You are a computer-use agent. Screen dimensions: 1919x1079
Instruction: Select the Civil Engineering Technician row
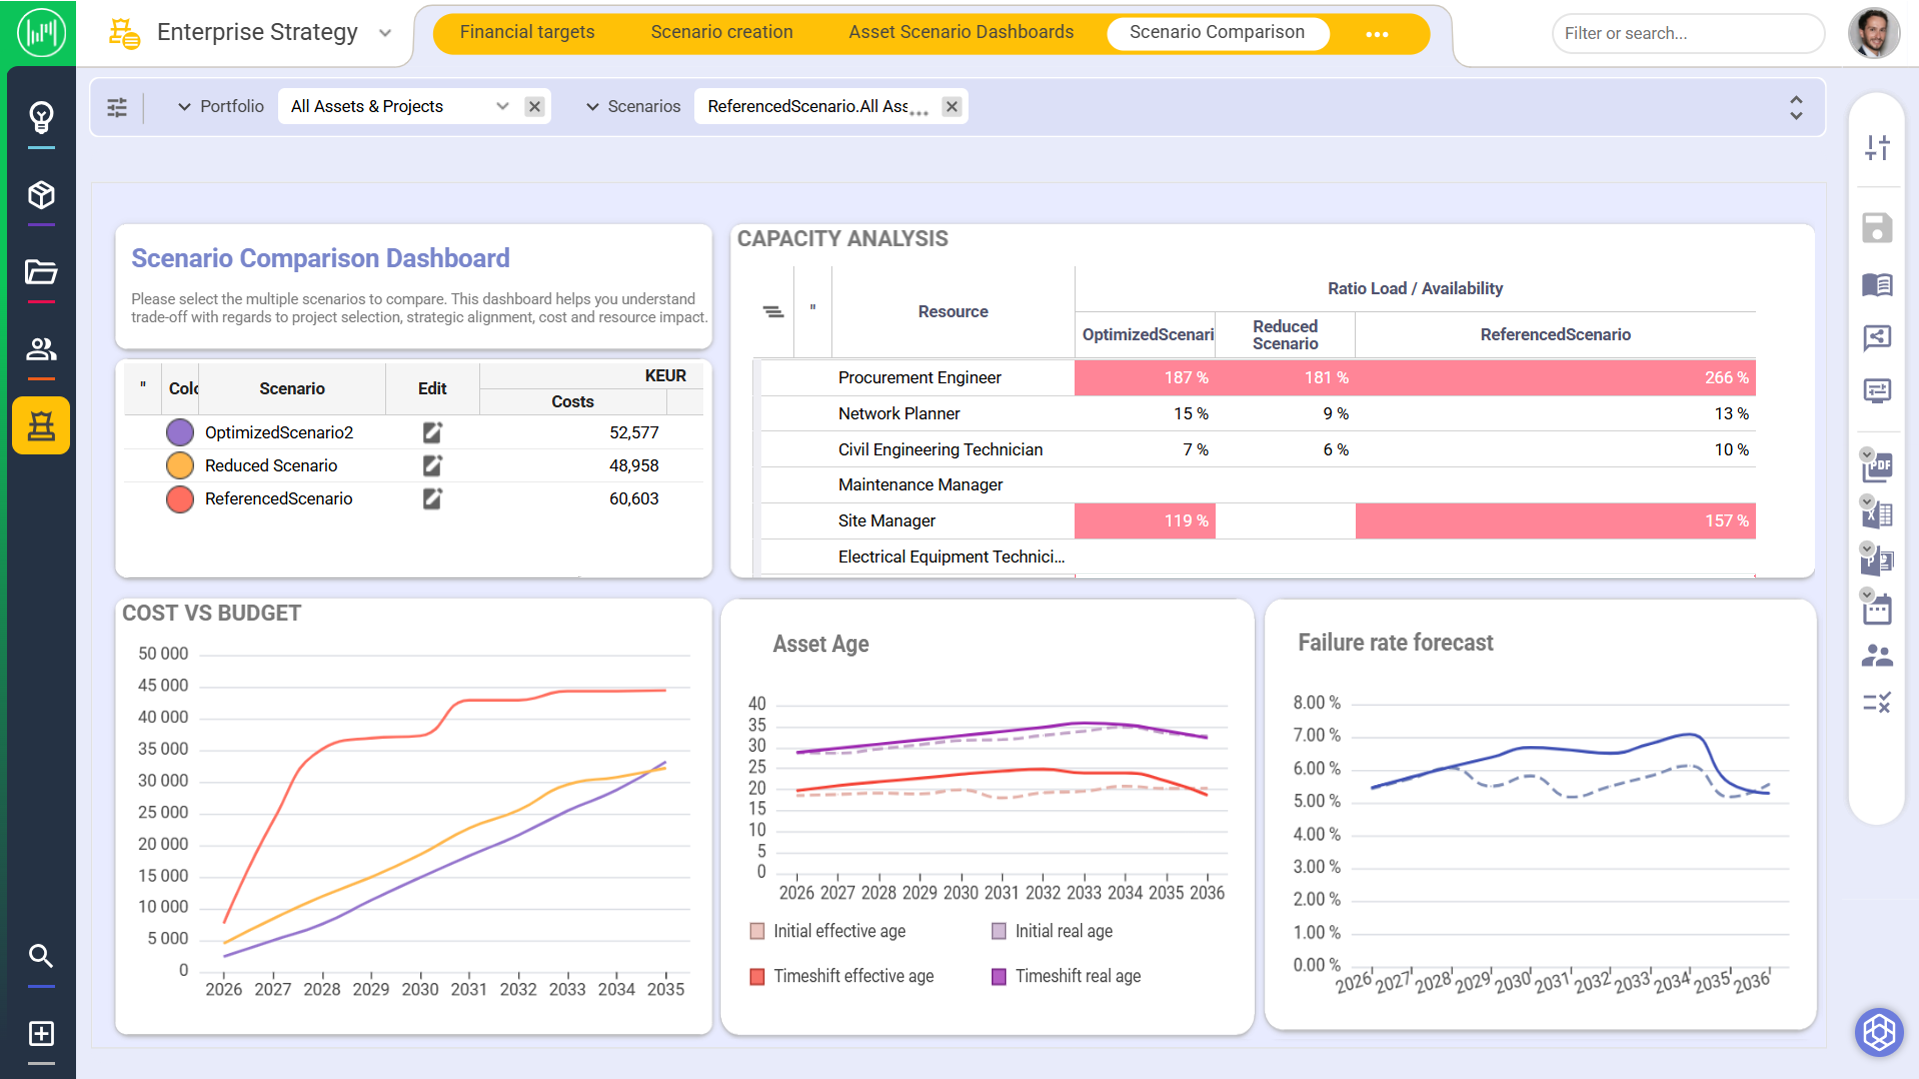point(1258,450)
